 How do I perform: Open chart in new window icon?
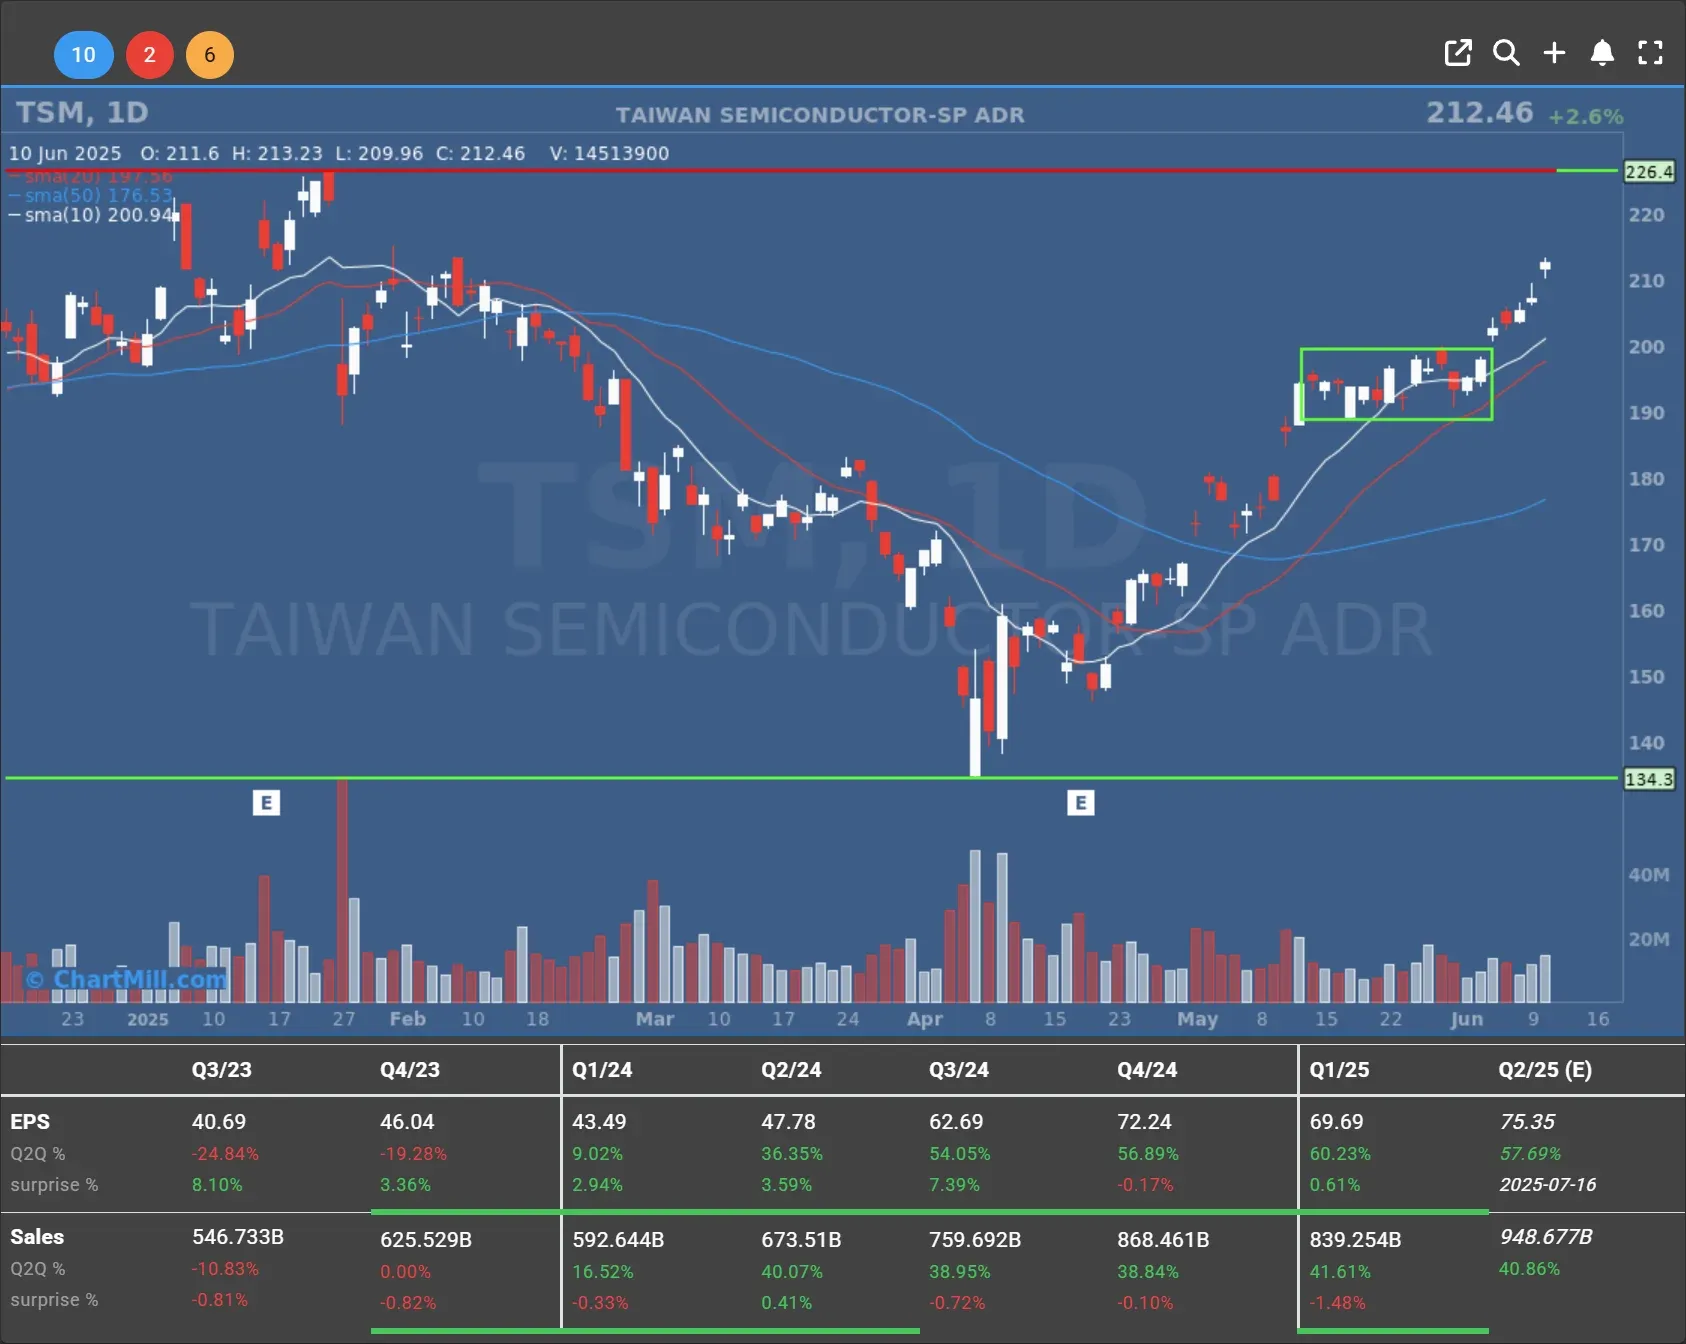[1458, 53]
